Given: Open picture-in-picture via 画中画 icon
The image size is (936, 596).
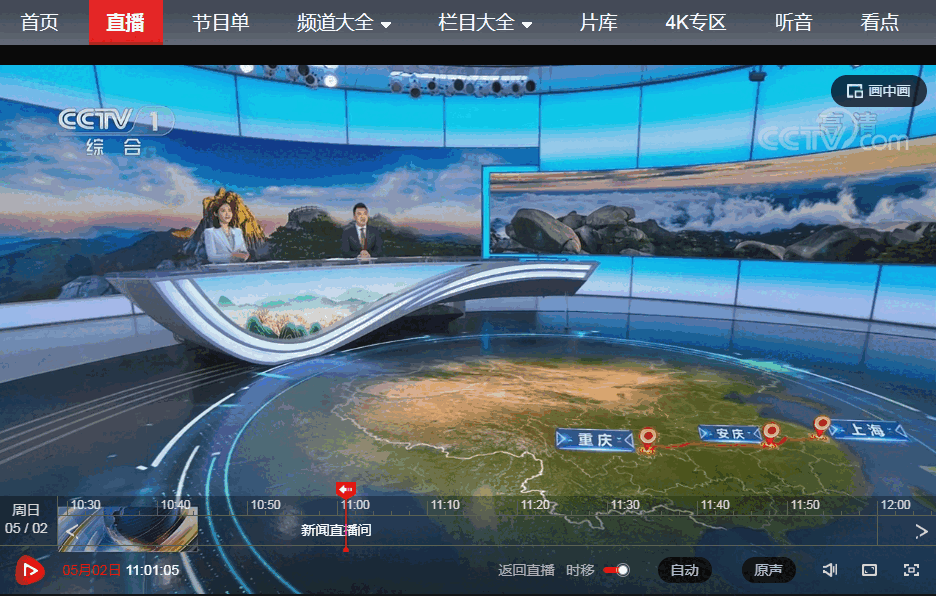Looking at the screenshot, I should 877,90.
